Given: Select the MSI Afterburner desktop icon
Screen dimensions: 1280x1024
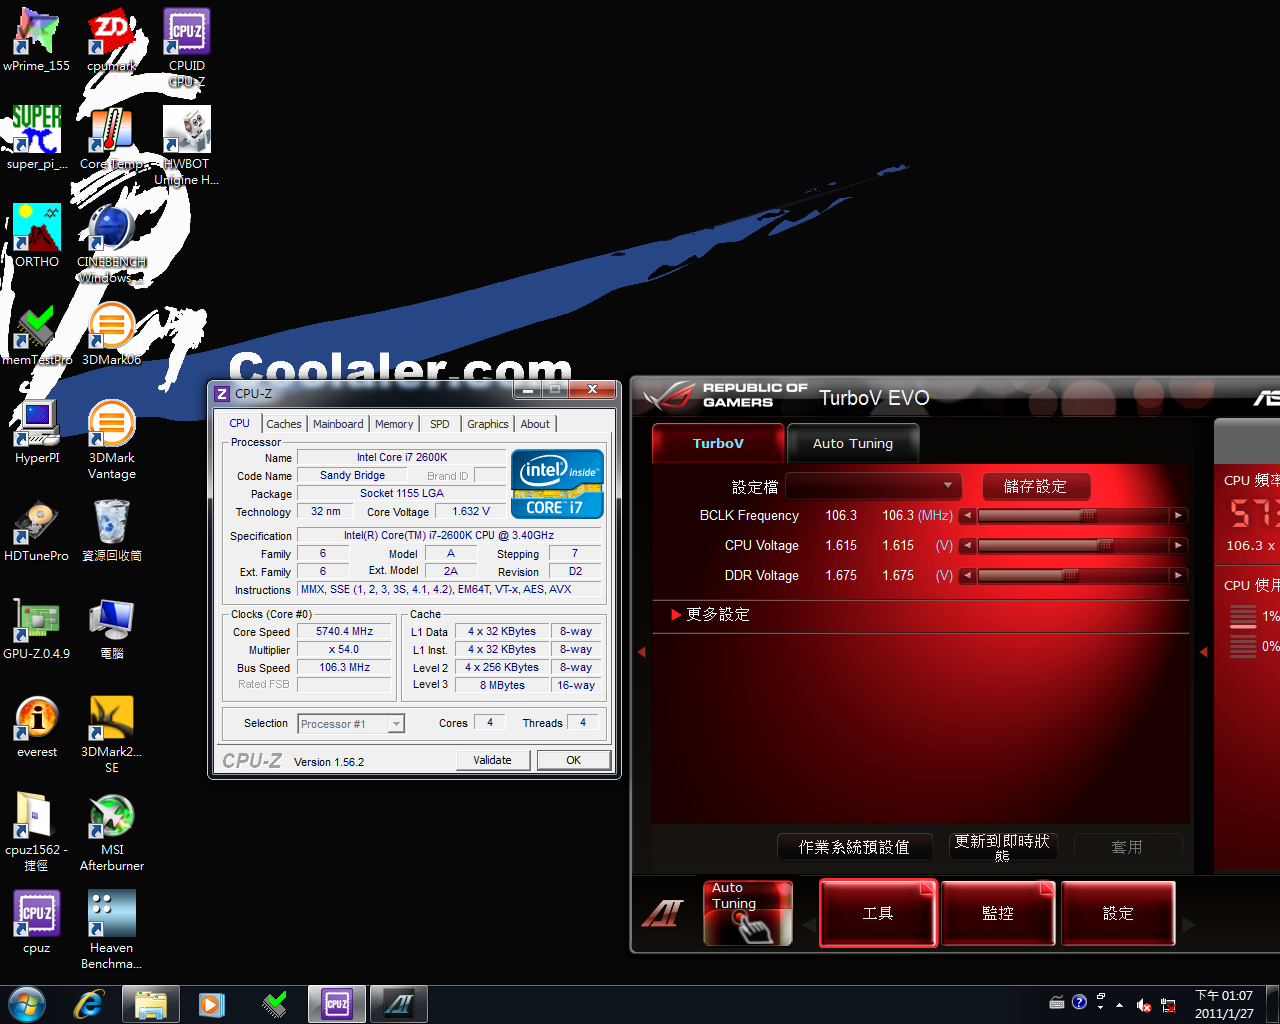Looking at the screenshot, I should (112, 832).
